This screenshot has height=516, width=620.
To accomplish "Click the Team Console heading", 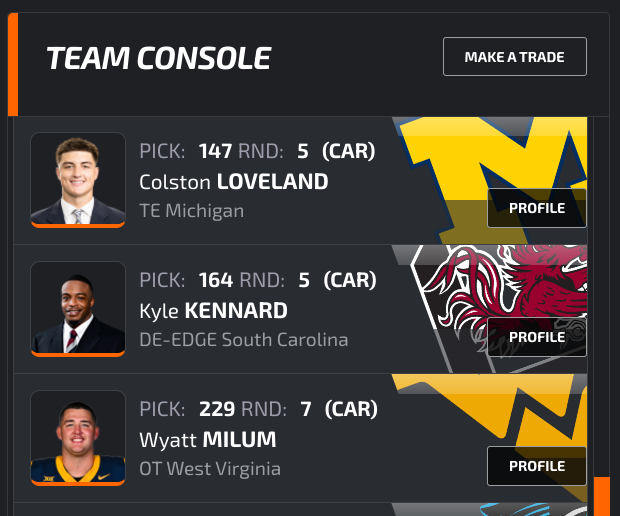I will click(158, 58).
